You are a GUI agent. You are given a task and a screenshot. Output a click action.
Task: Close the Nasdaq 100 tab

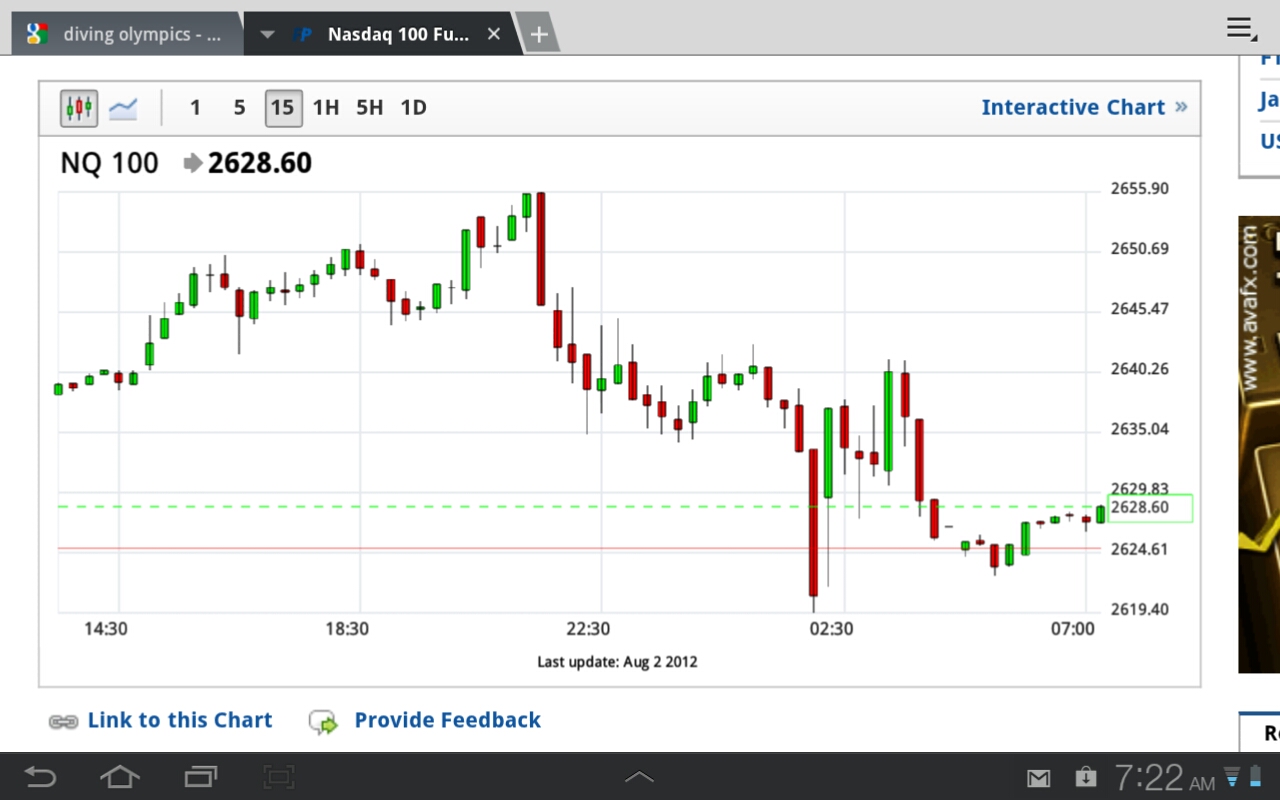(x=494, y=34)
